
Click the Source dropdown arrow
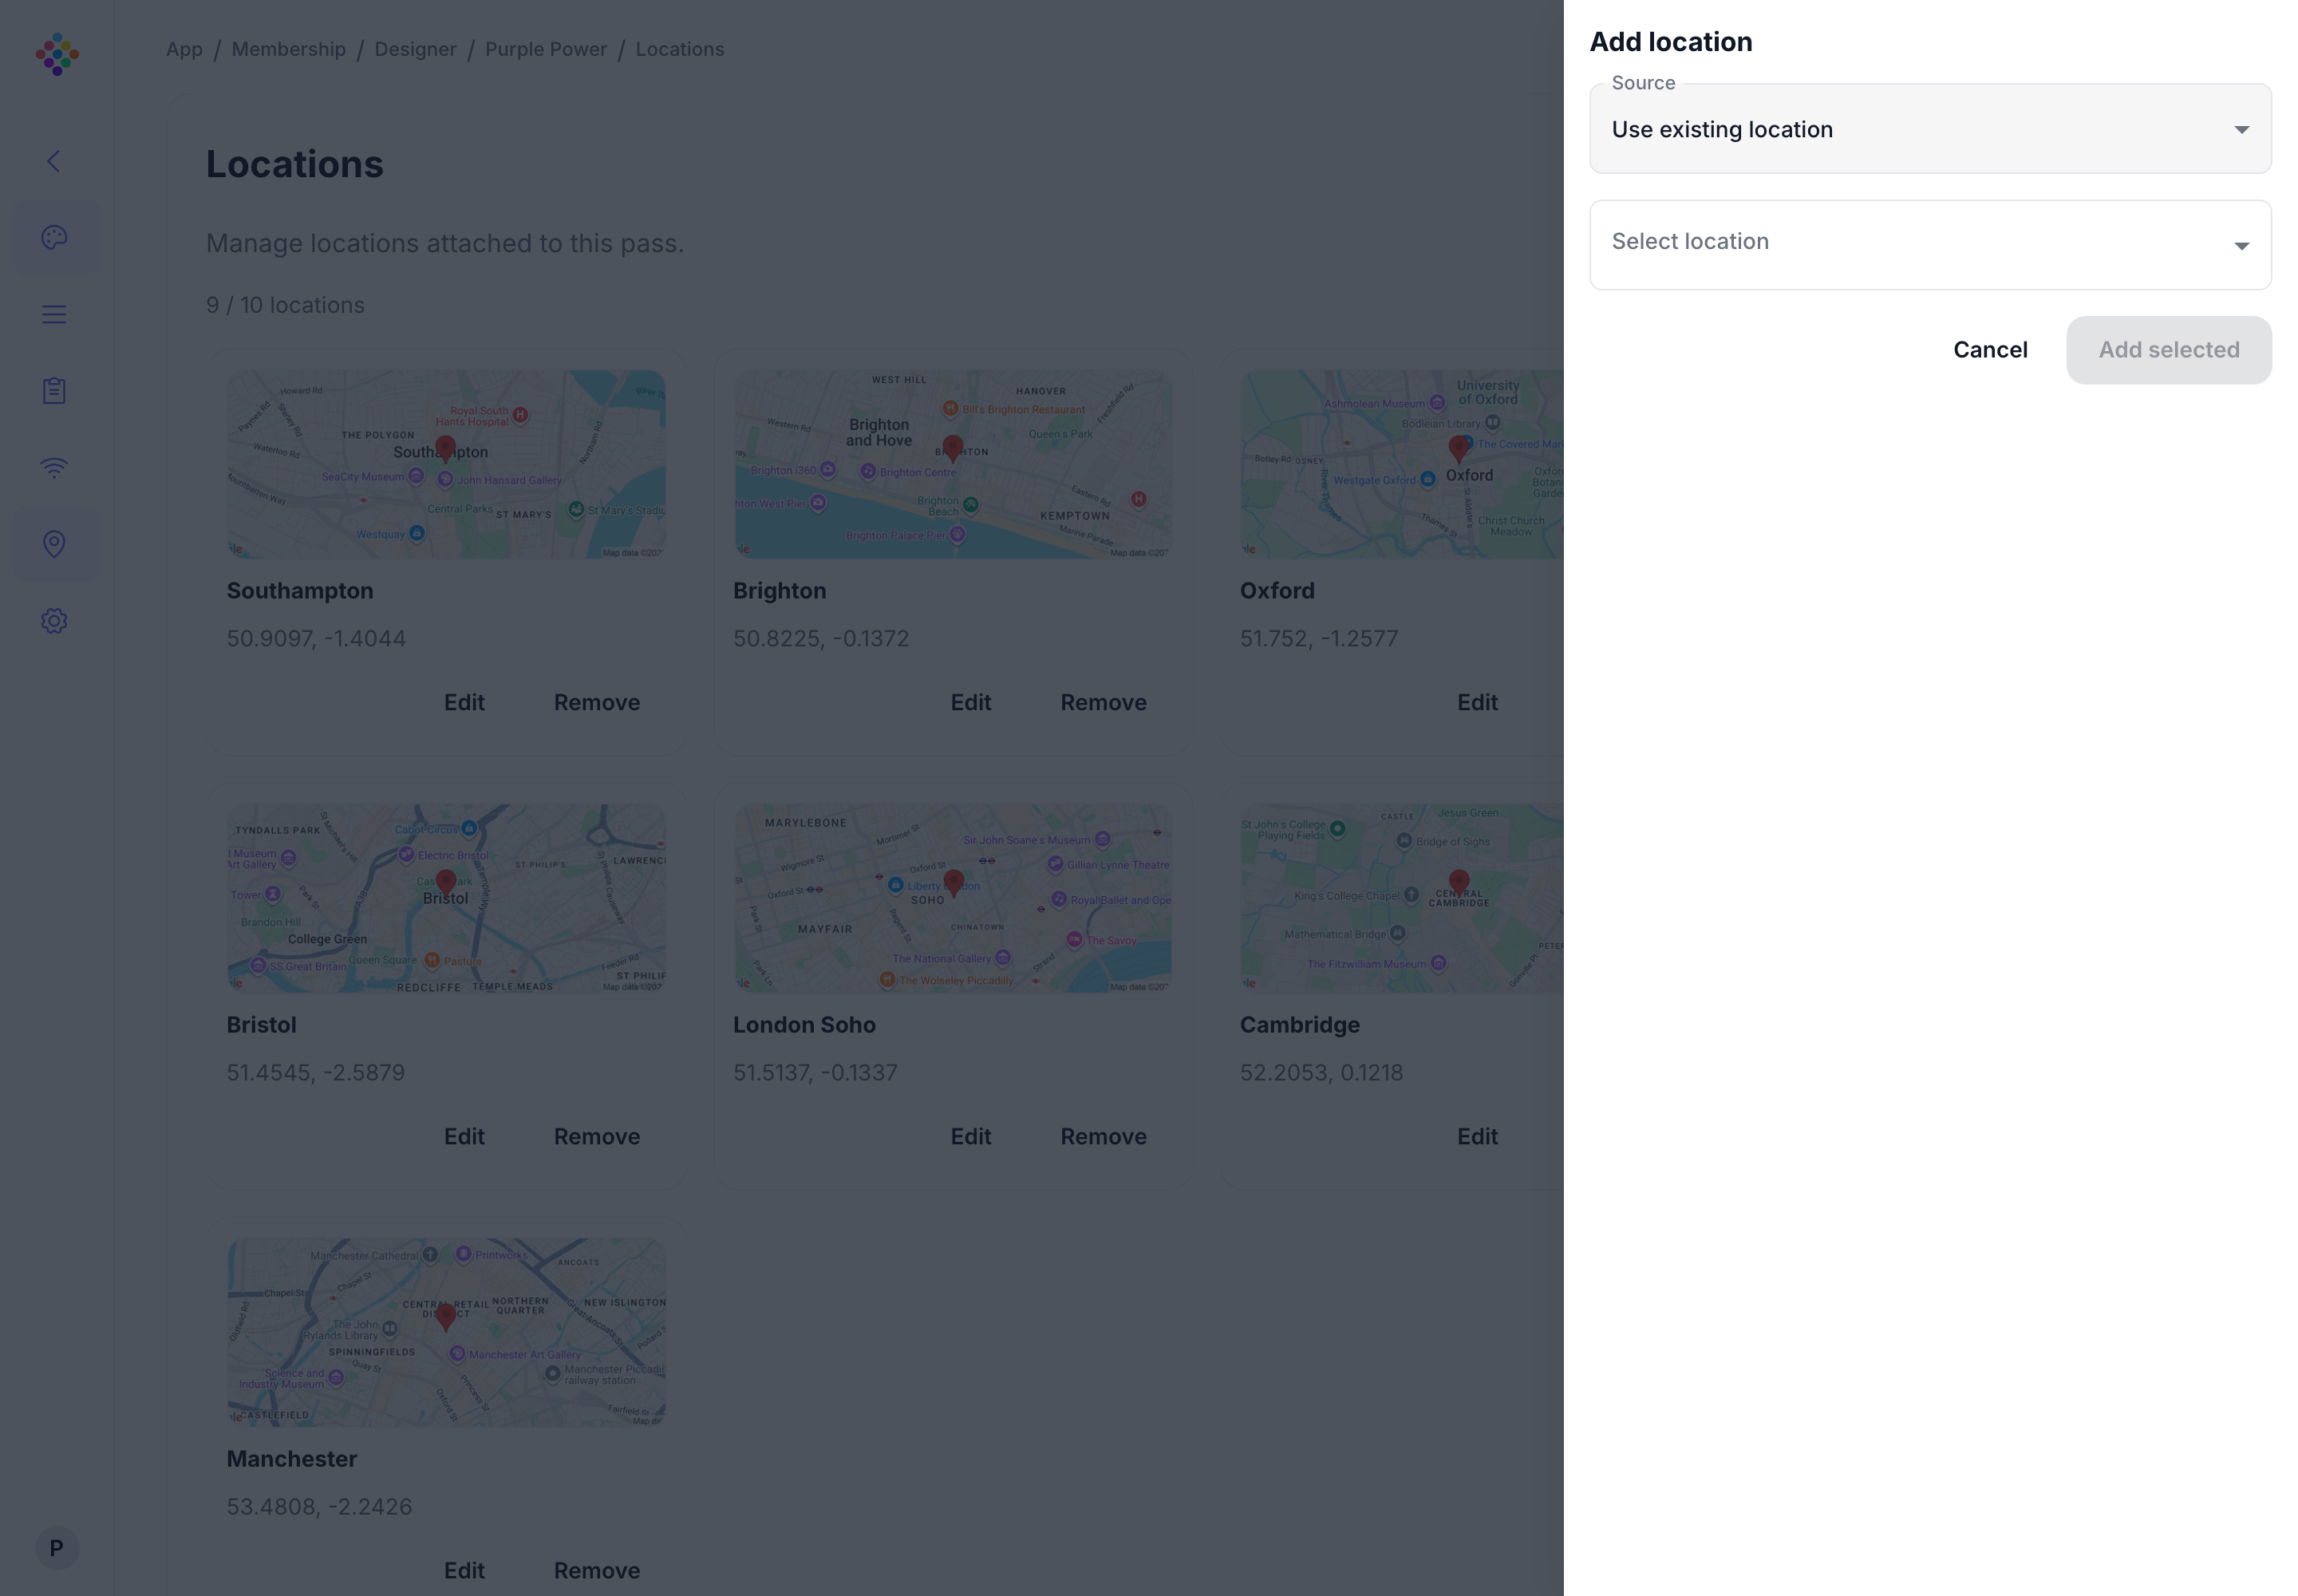tap(2241, 130)
